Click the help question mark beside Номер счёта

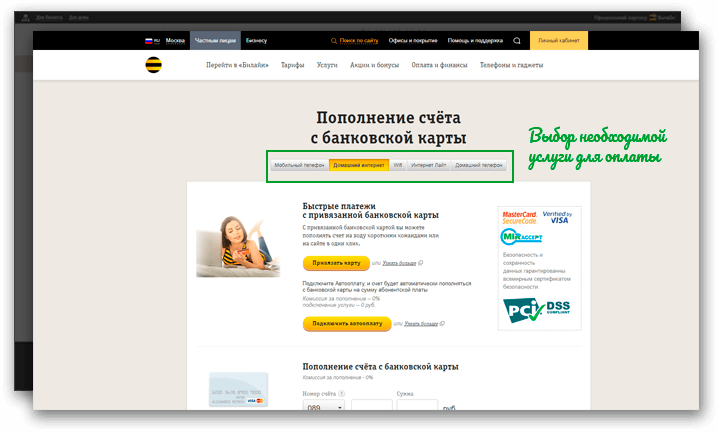[342, 395]
